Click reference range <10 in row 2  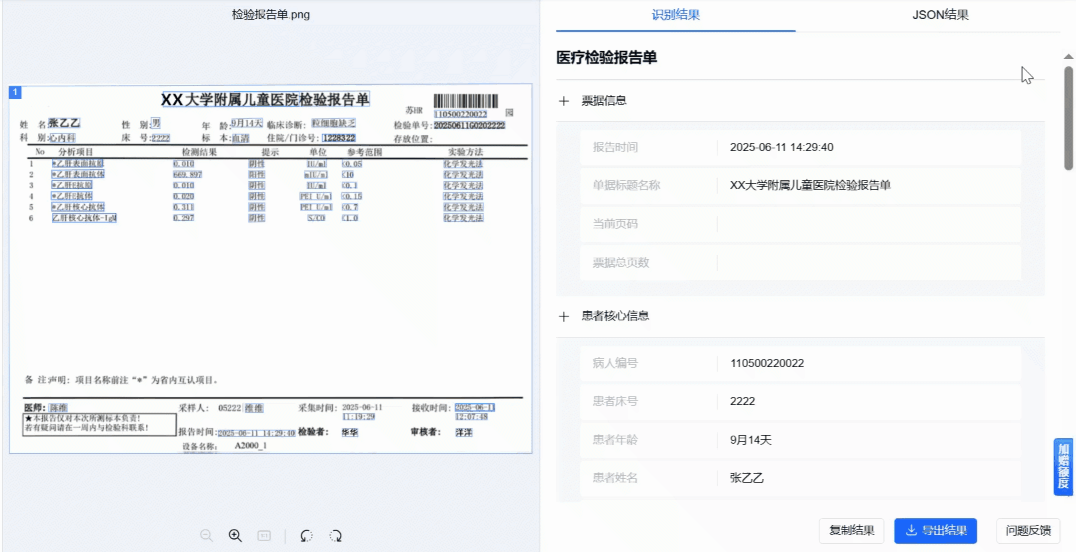pyautogui.click(x=347, y=174)
